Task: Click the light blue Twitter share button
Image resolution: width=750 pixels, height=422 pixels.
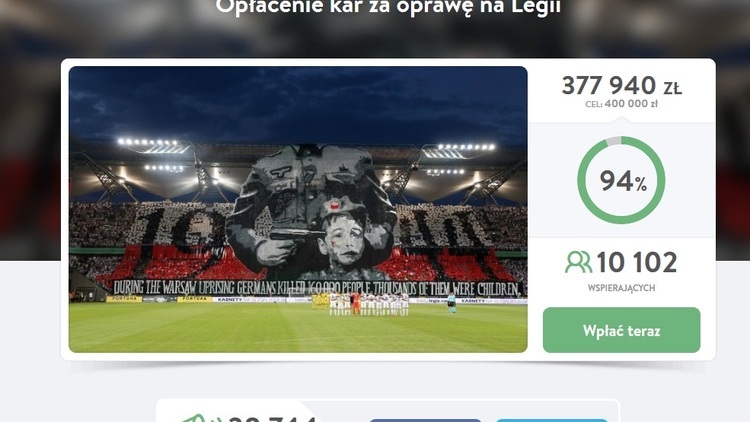Action: tap(551, 420)
